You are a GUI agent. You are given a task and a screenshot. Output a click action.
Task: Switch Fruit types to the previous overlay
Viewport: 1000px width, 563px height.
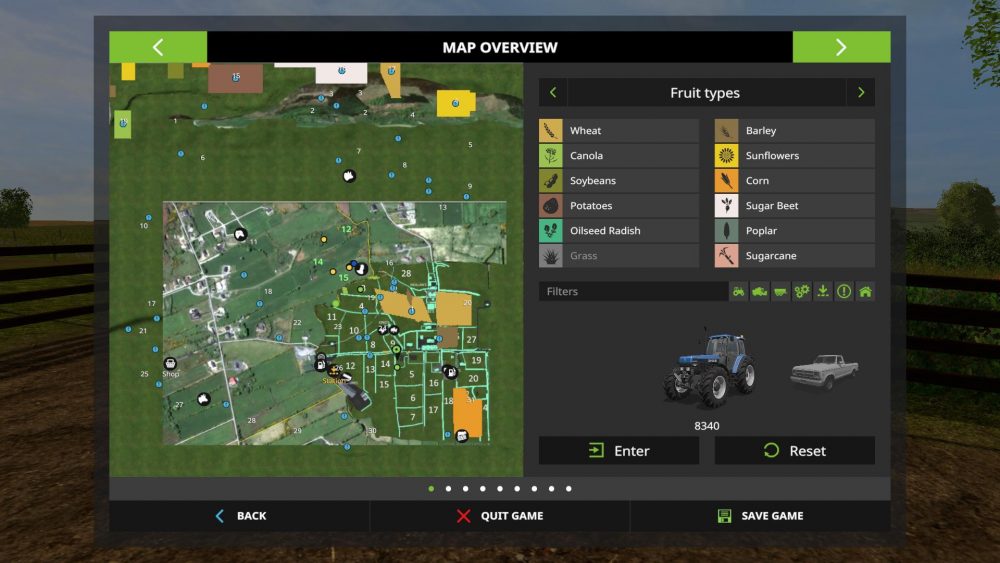pyautogui.click(x=553, y=92)
